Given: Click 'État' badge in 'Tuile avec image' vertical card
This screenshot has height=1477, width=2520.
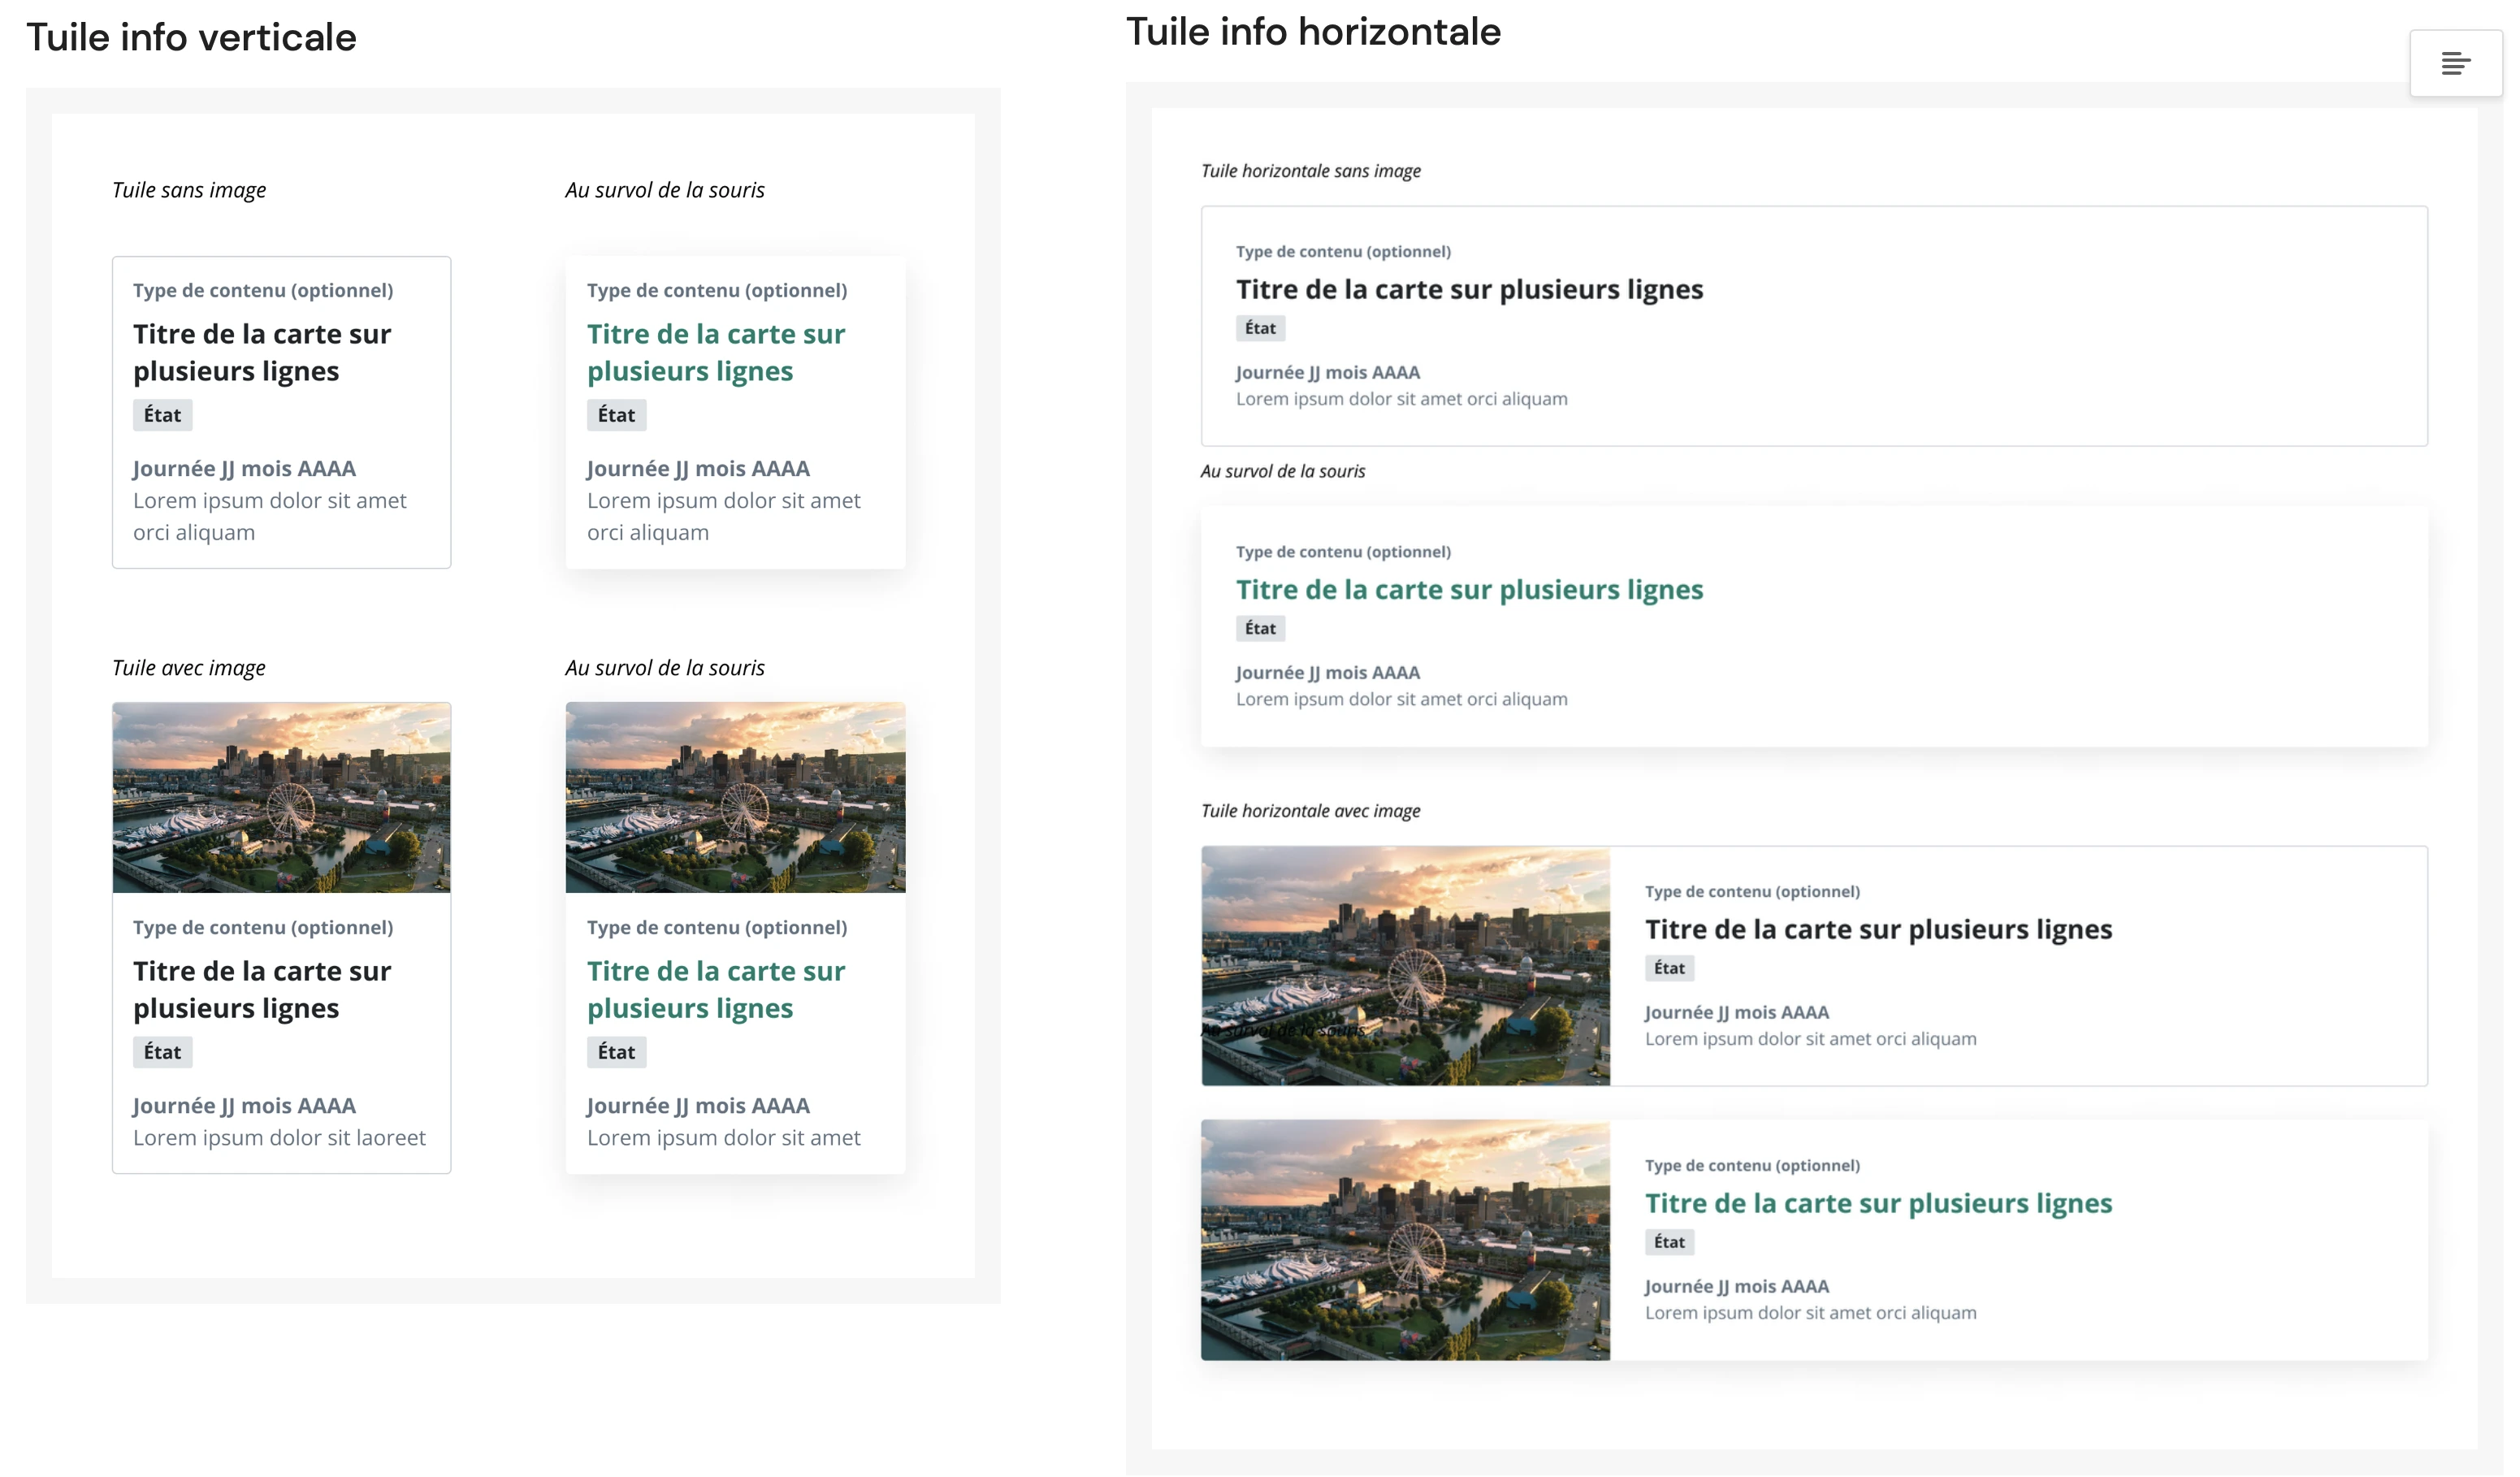Looking at the screenshot, I should (x=162, y=1052).
